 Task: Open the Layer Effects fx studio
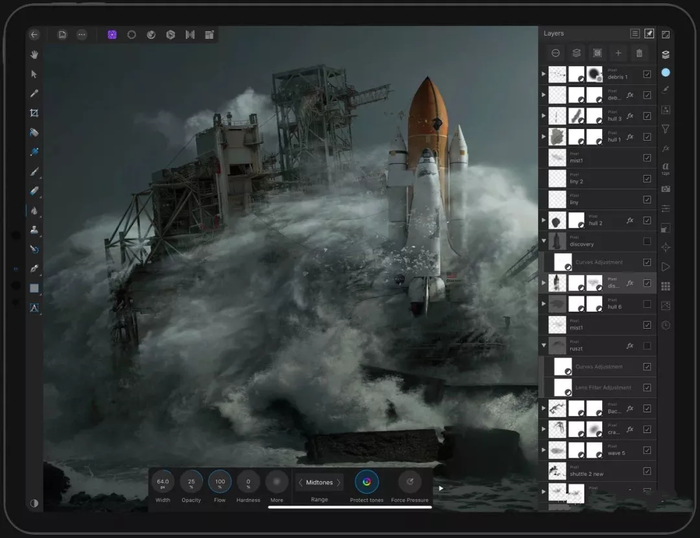666,148
